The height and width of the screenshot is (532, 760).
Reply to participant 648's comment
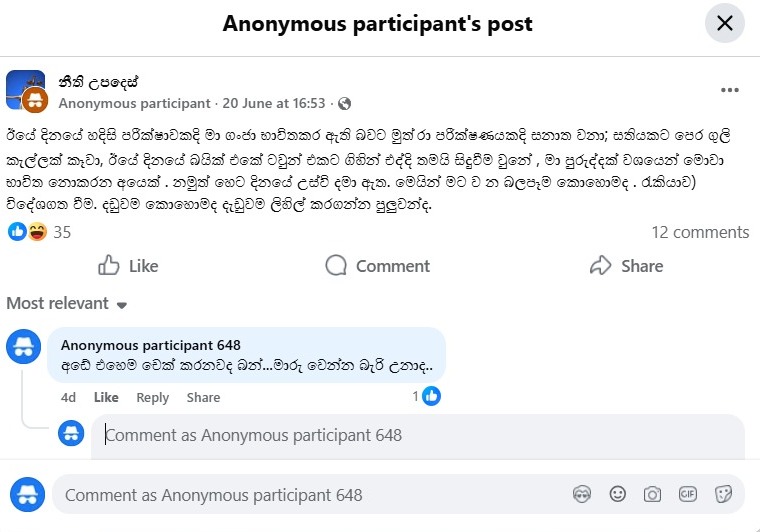click(152, 397)
